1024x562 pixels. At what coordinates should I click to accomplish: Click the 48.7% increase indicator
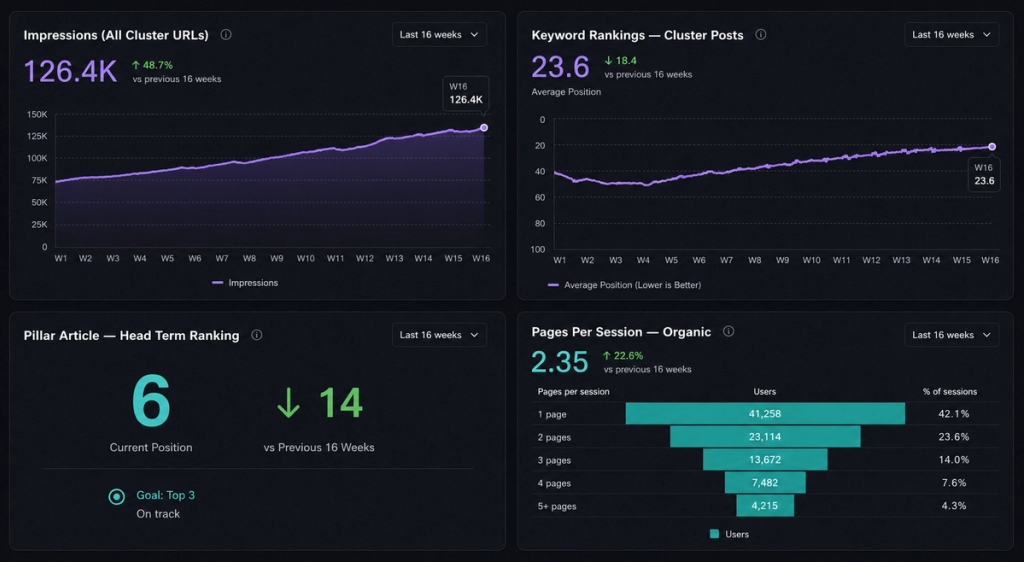(152, 65)
